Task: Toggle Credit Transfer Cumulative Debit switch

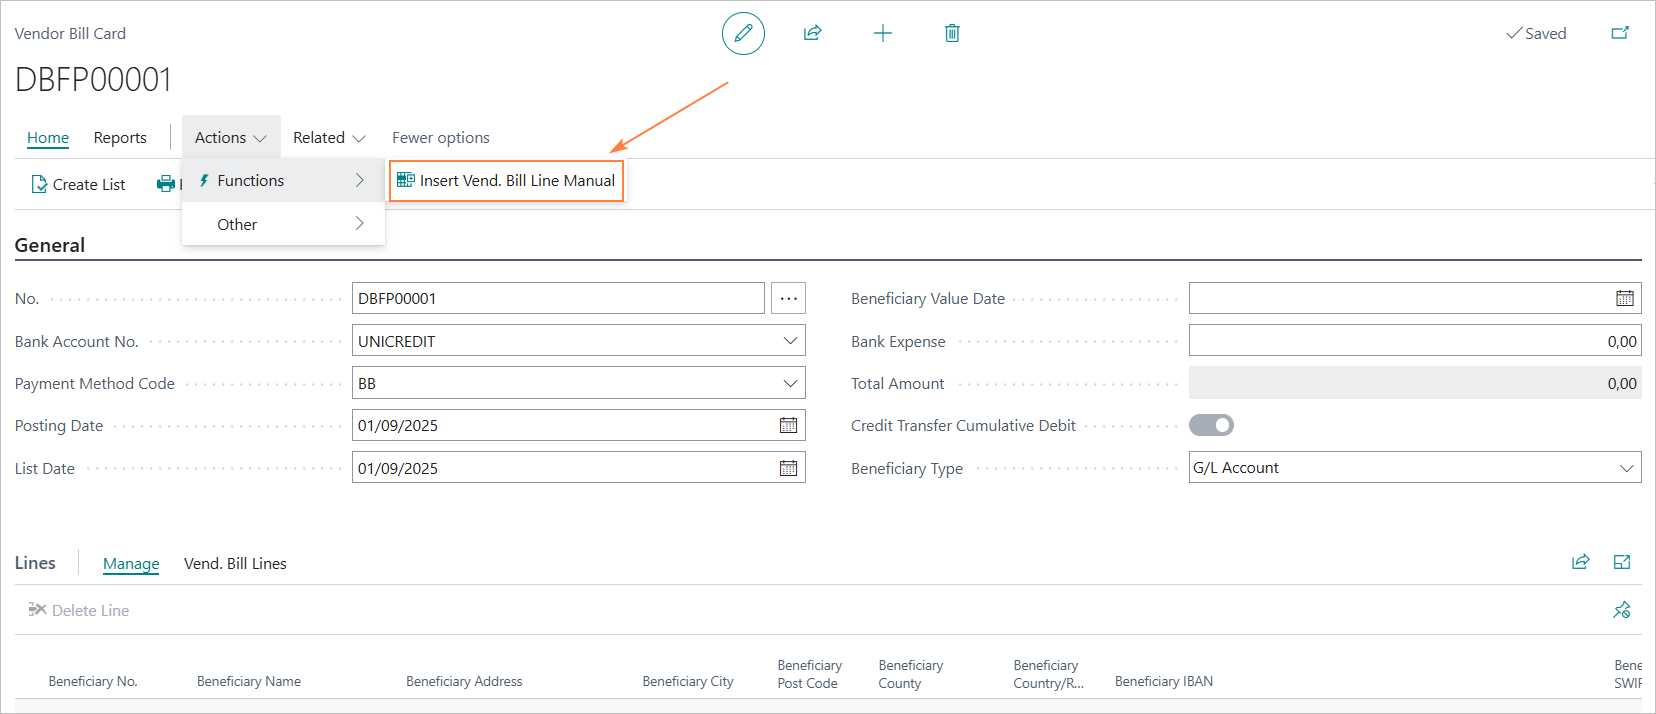Action: coord(1211,426)
